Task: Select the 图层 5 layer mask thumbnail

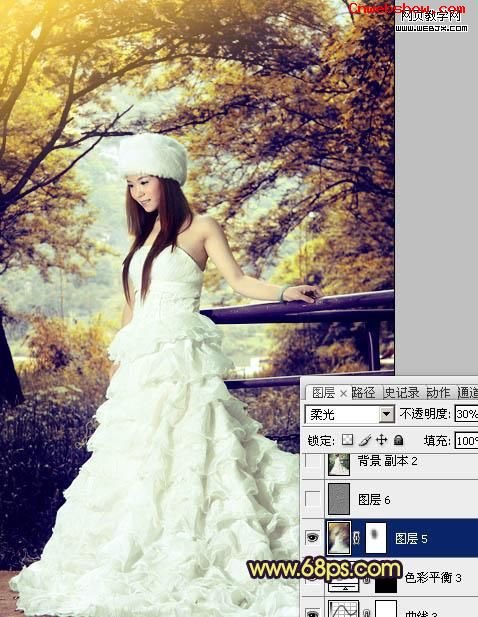Action: coord(376,538)
